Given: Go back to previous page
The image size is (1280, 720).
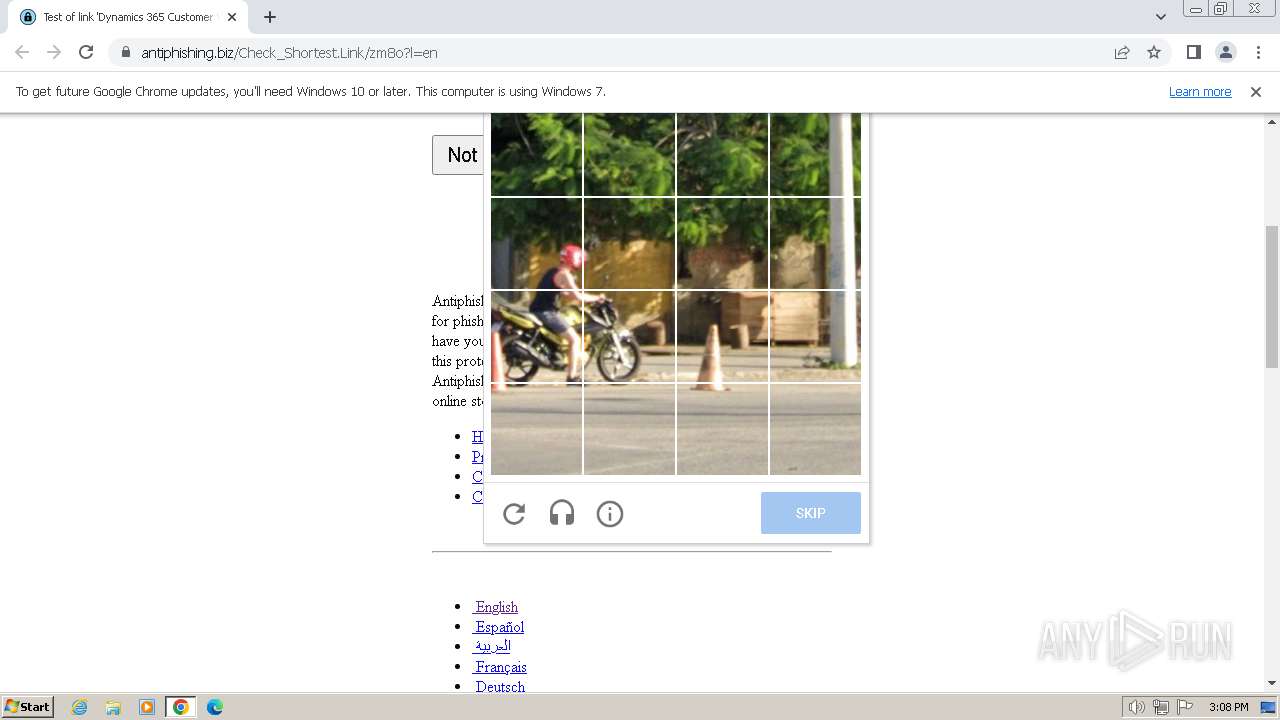Looking at the screenshot, I should 22,52.
